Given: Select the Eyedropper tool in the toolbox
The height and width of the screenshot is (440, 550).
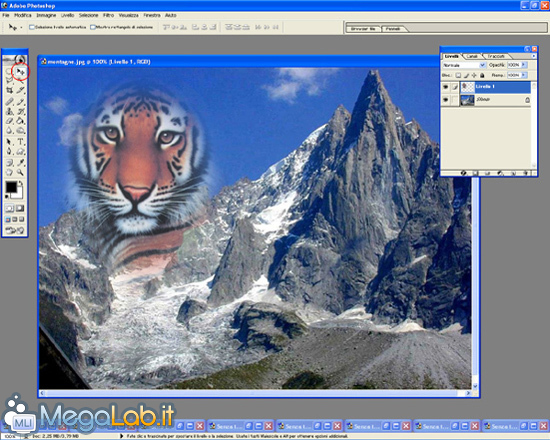Looking at the screenshot, I should (20, 162).
